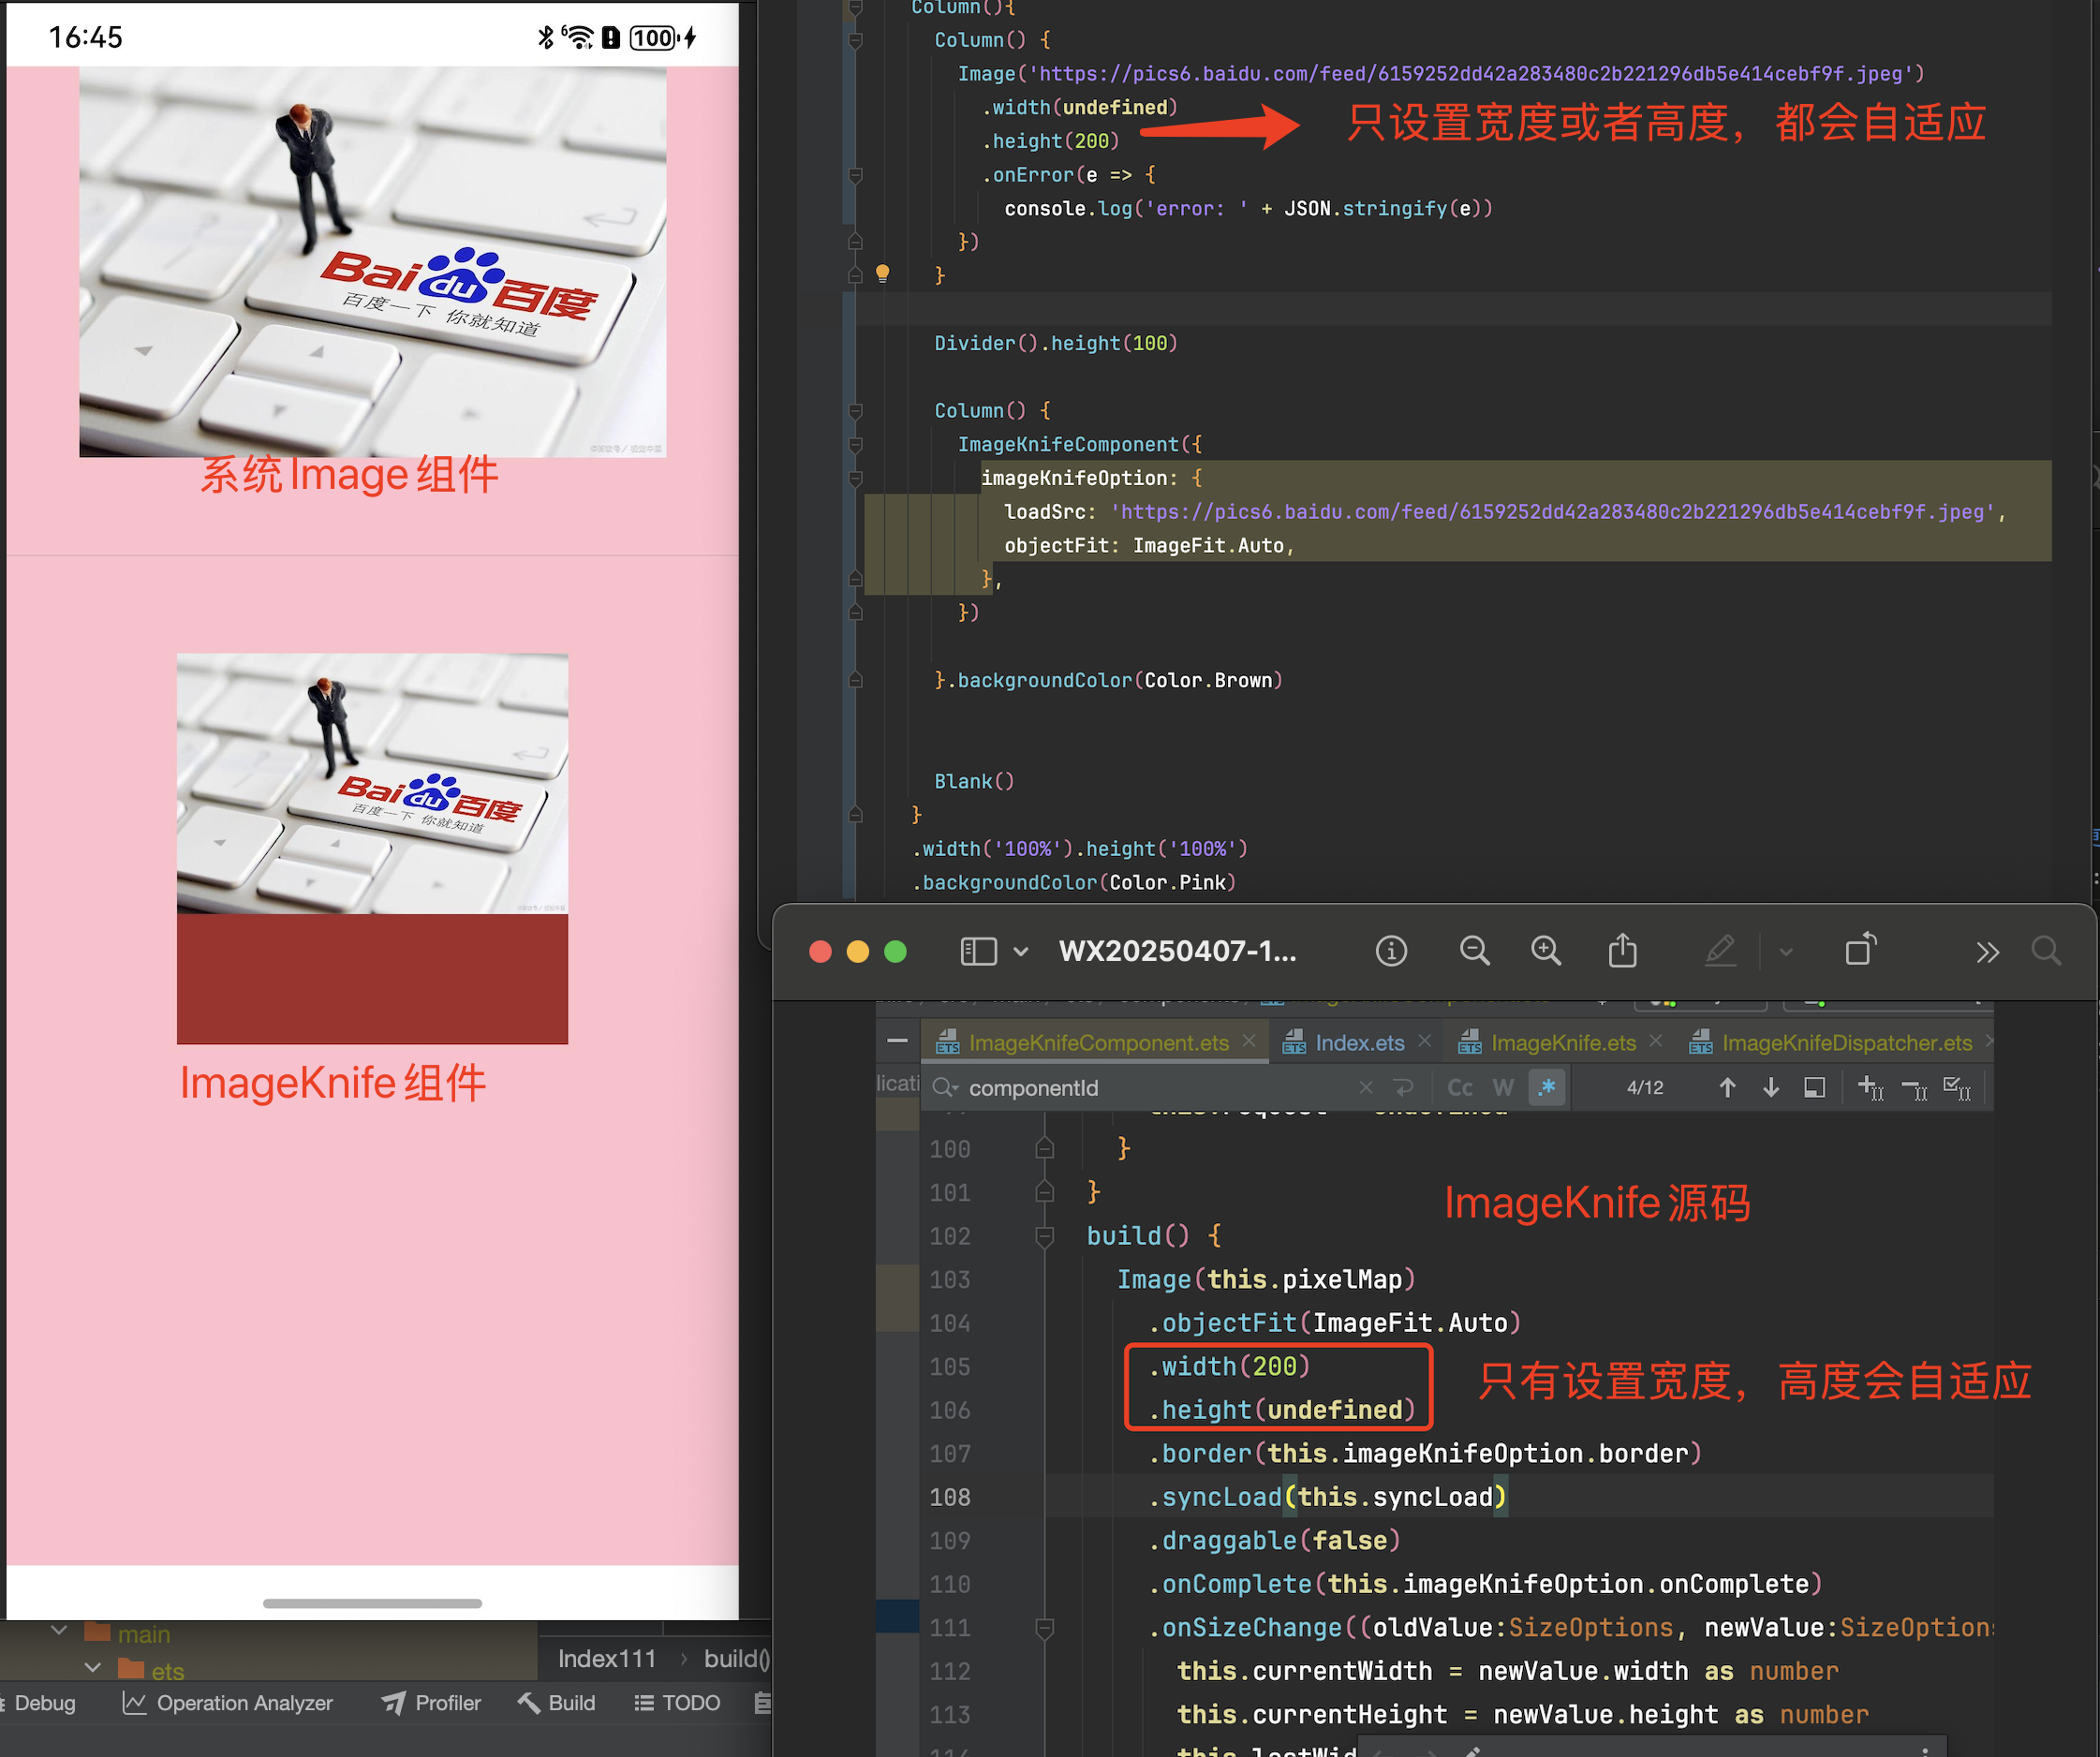This screenshot has width=2100, height=1757.
Task: Open the Build tool window
Action: click(x=556, y=1703)
